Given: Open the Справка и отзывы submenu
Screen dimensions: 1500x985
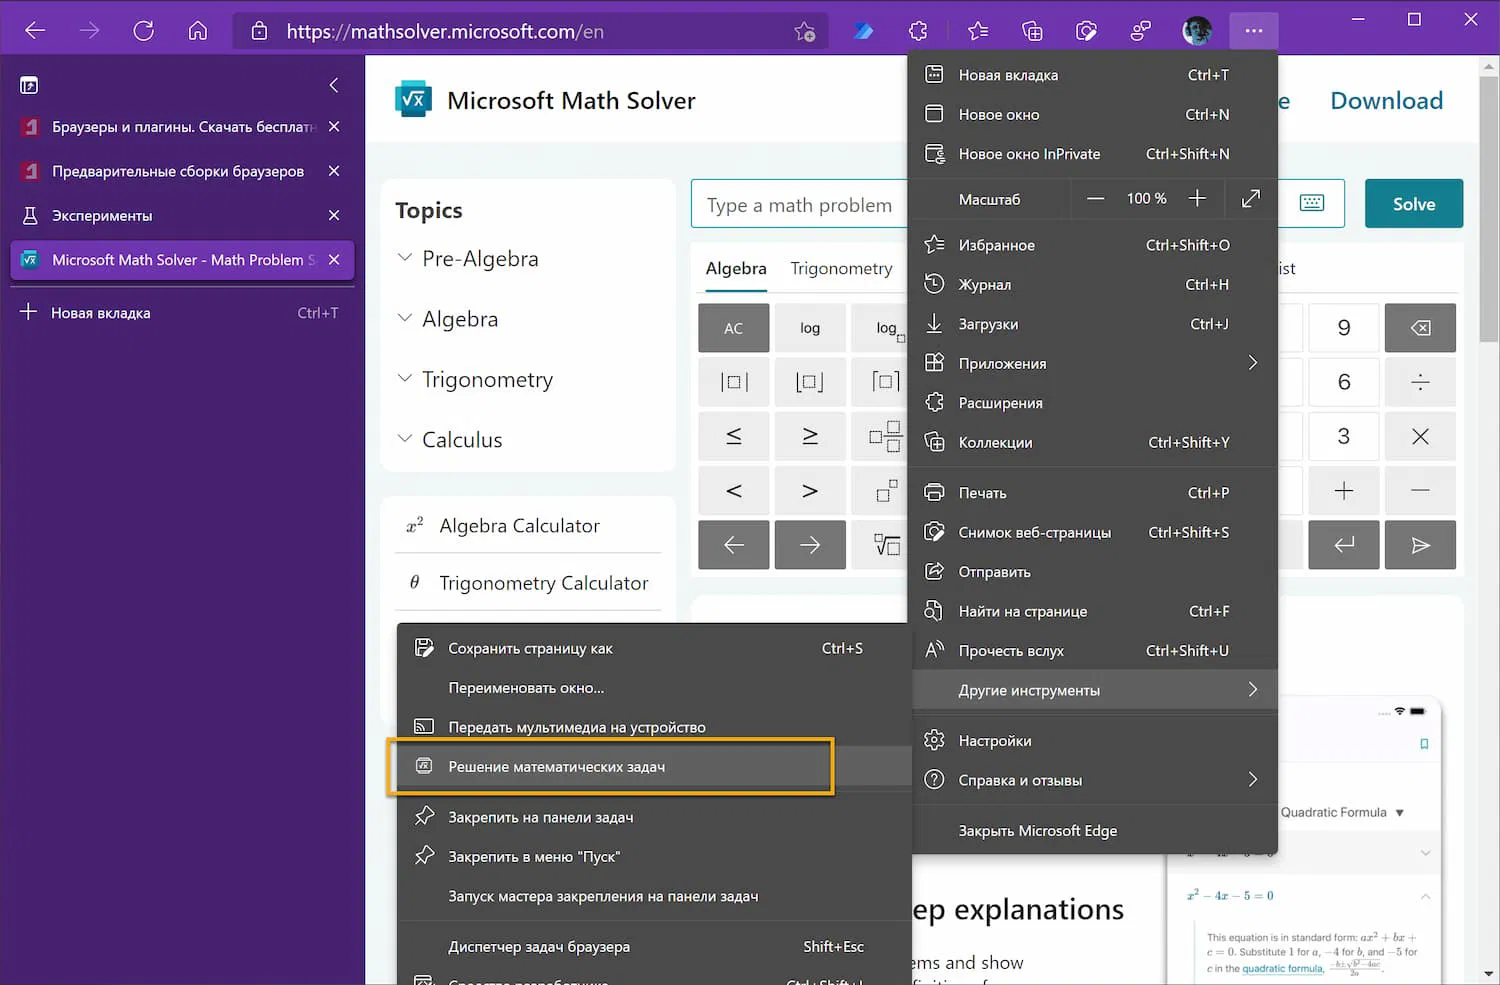Looking at the screenshot, I should 1093,780.
